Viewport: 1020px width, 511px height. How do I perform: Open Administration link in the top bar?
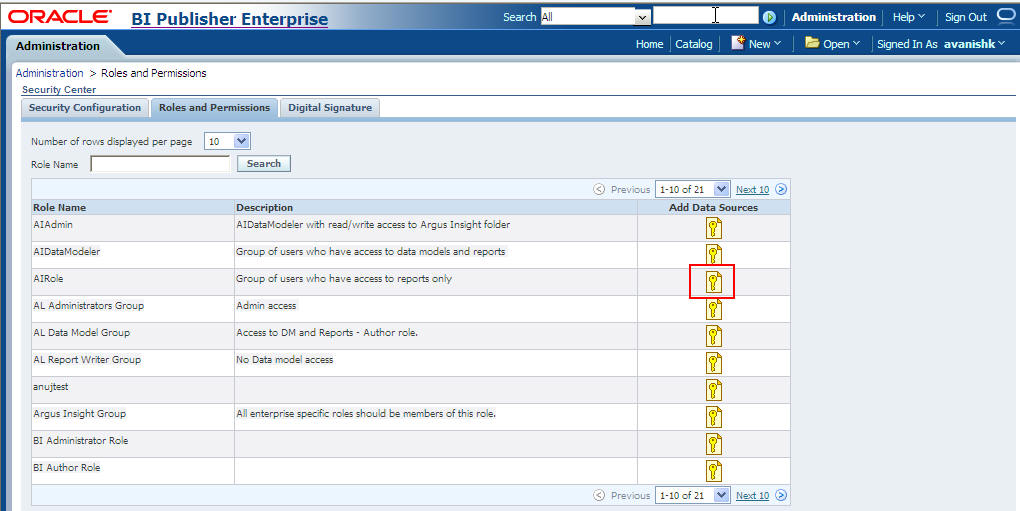(834, 17)
